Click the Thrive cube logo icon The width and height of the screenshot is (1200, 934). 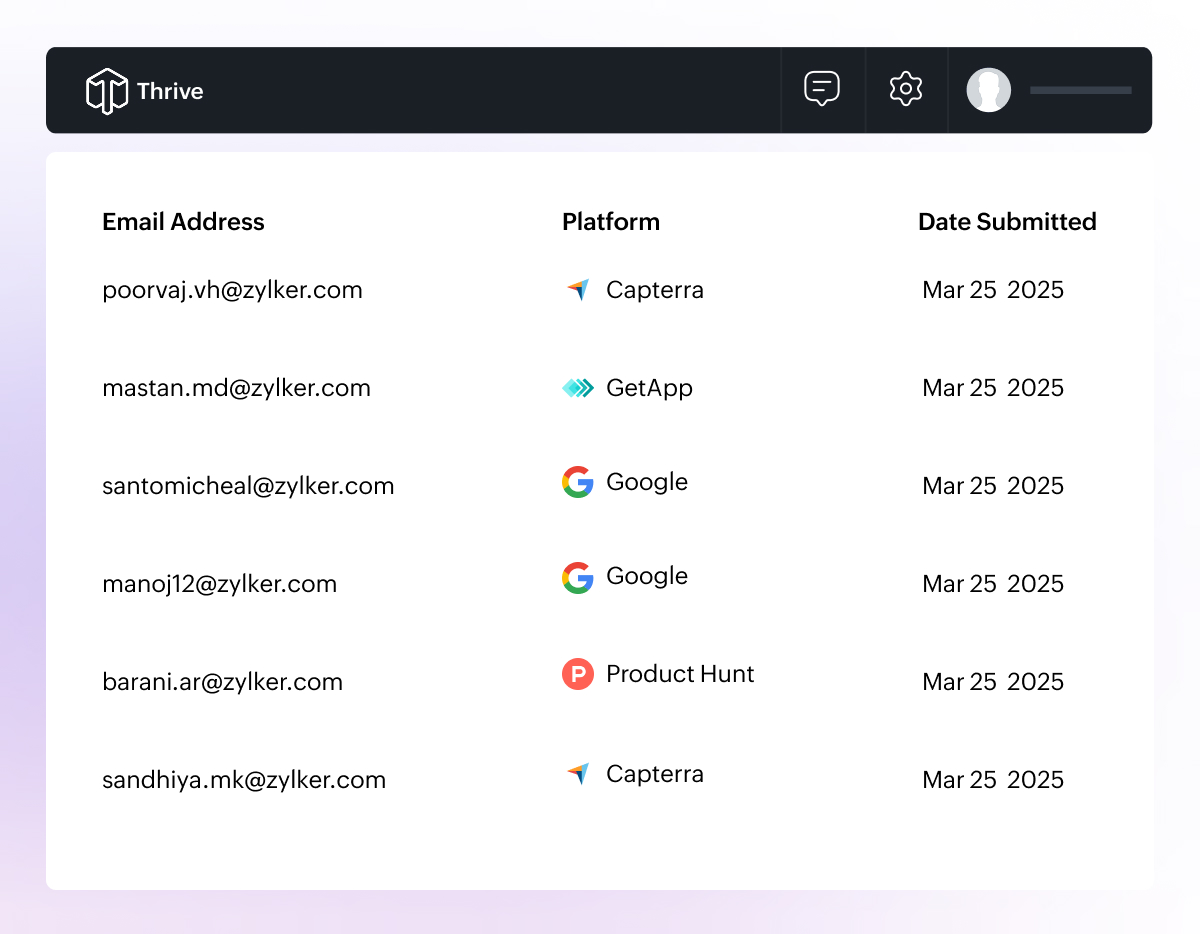click(107, 91)
